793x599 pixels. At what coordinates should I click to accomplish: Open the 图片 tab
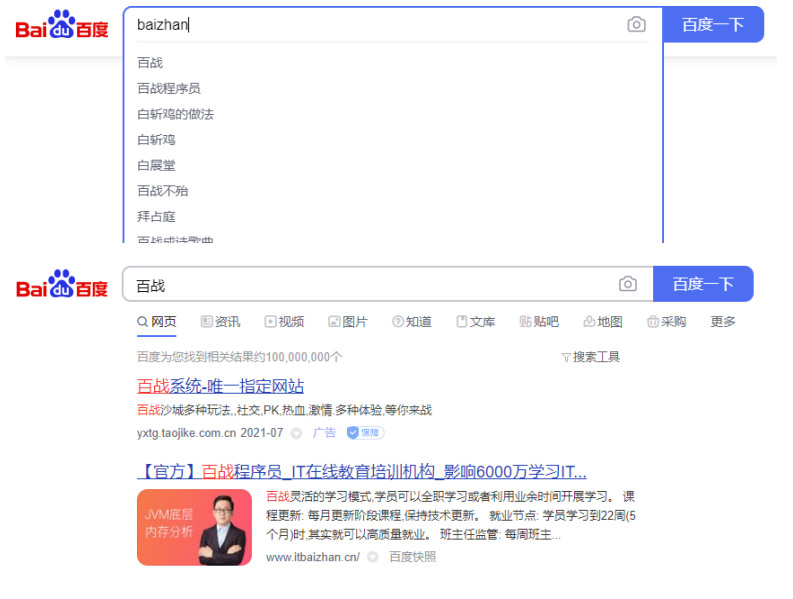click(x=348, y=322)
